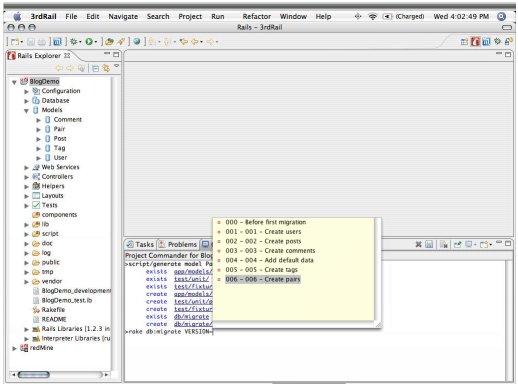Click the Back navigation arrow in the main toolbar
This screenshot has height=384, width=518.
(x=195, y=42)
